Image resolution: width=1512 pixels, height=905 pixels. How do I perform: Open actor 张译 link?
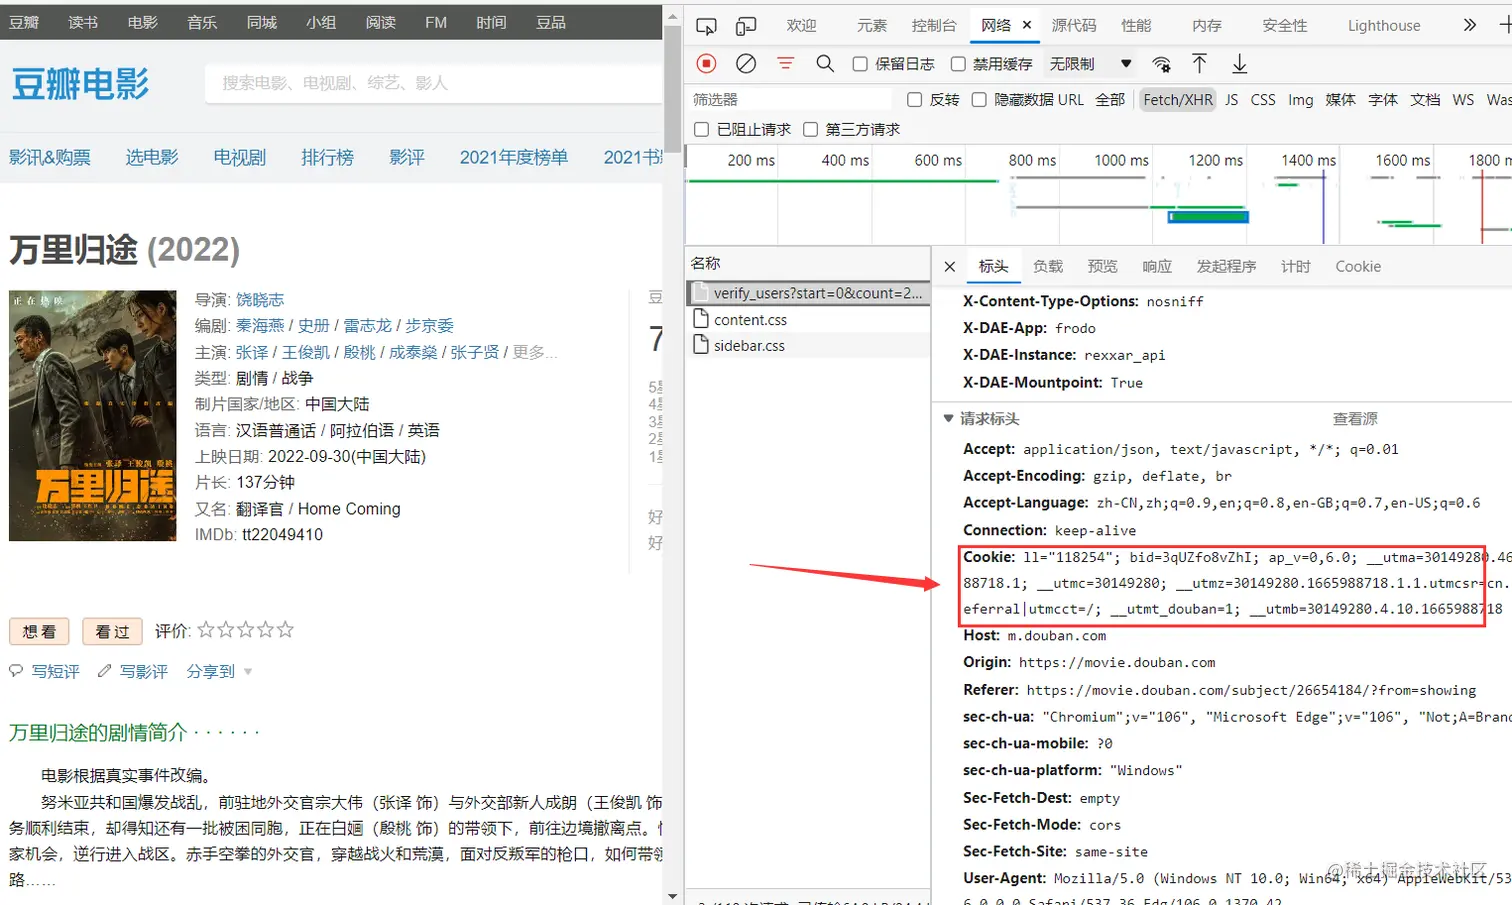[252, 352]
